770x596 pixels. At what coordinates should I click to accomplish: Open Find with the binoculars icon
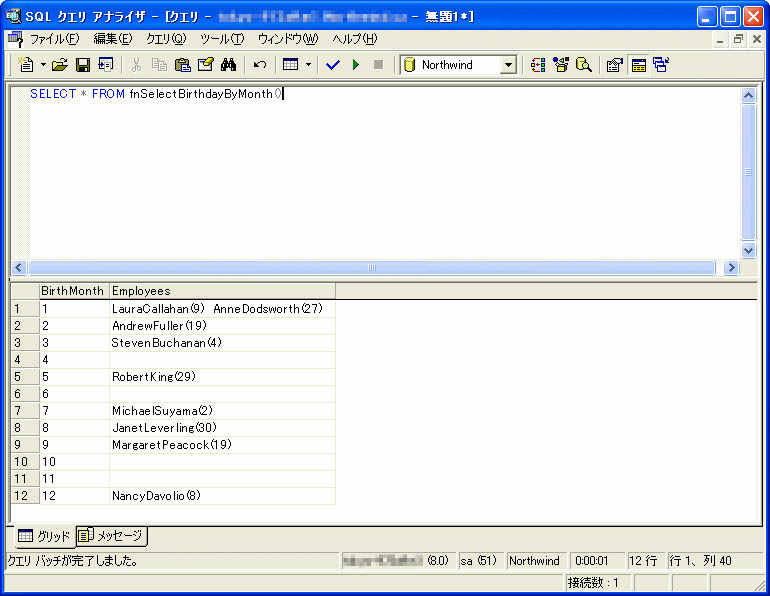tap(228, 65)
